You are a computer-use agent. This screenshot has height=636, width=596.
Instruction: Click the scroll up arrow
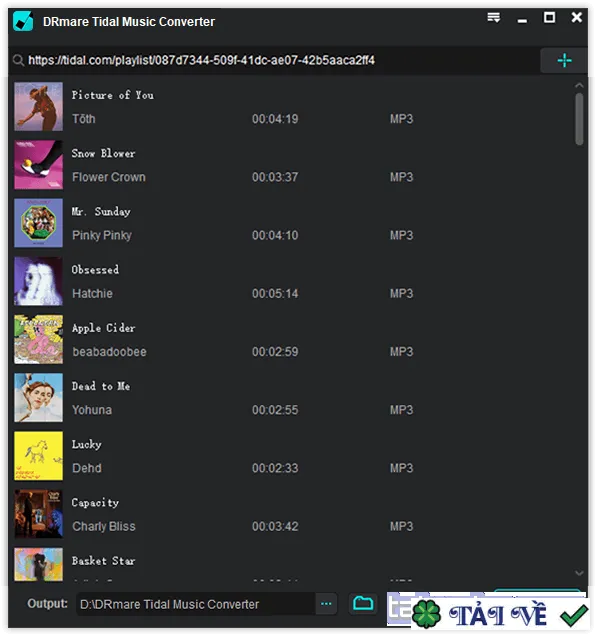579,86
